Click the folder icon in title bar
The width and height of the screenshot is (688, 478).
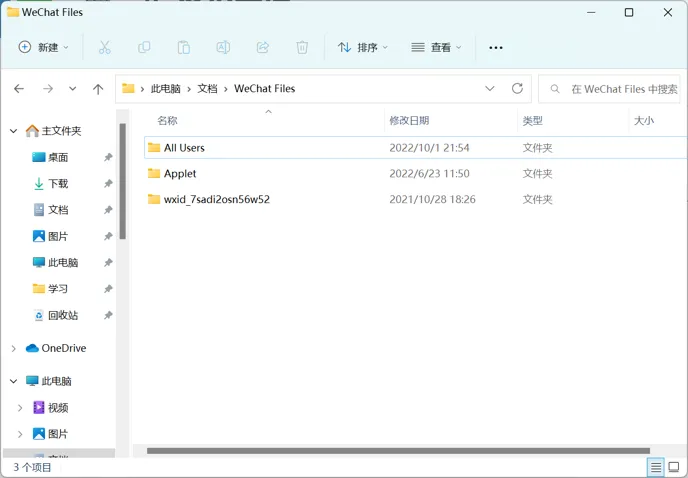(x=13, y=12)
